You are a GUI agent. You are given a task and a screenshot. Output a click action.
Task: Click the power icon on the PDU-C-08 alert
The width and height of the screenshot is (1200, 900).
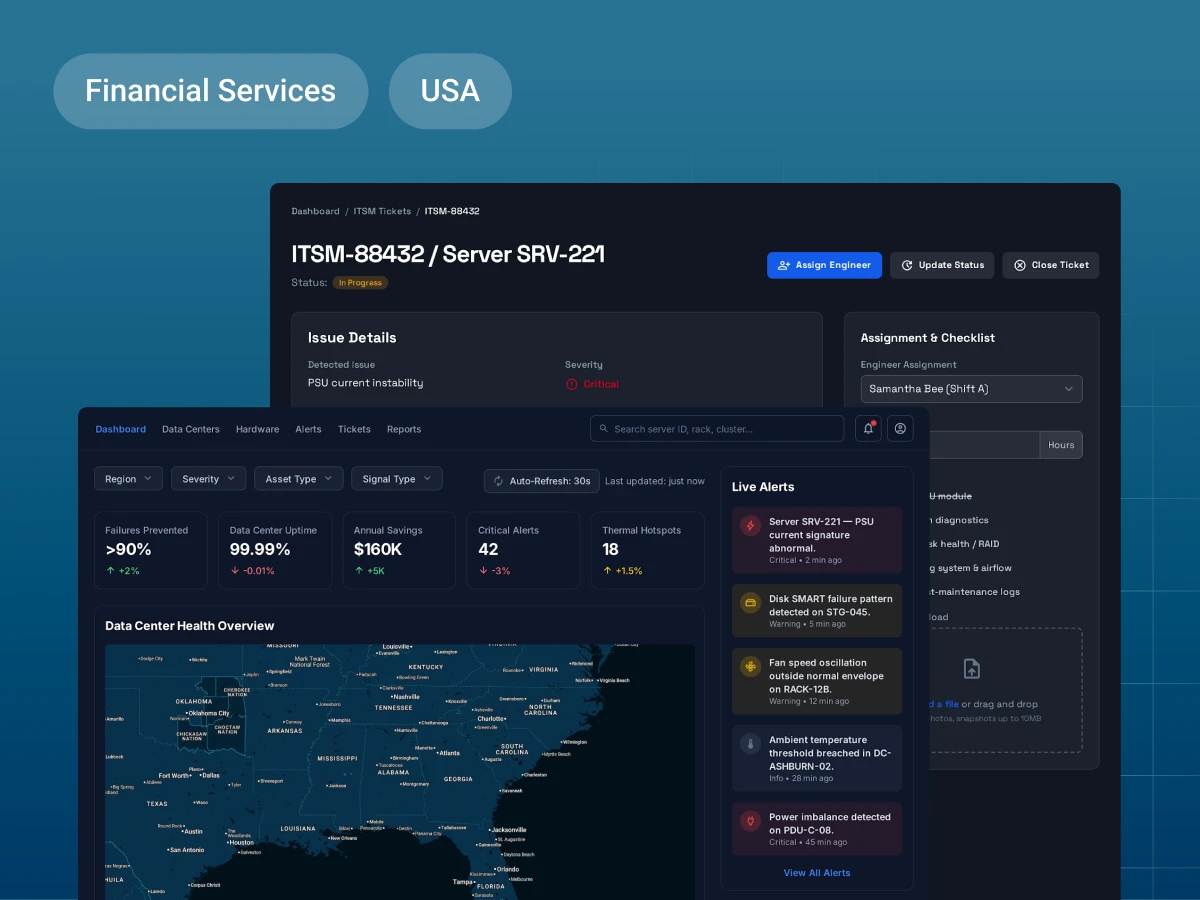tap(748, 820)
